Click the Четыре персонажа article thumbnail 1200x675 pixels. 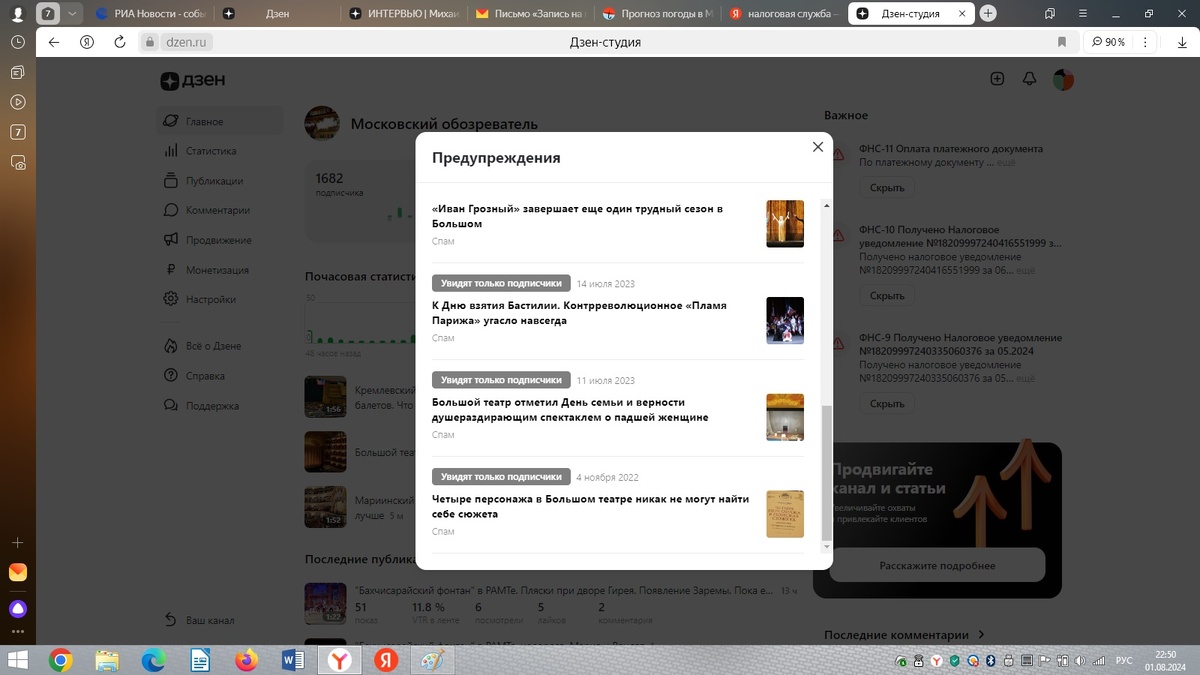pos(785,514)
